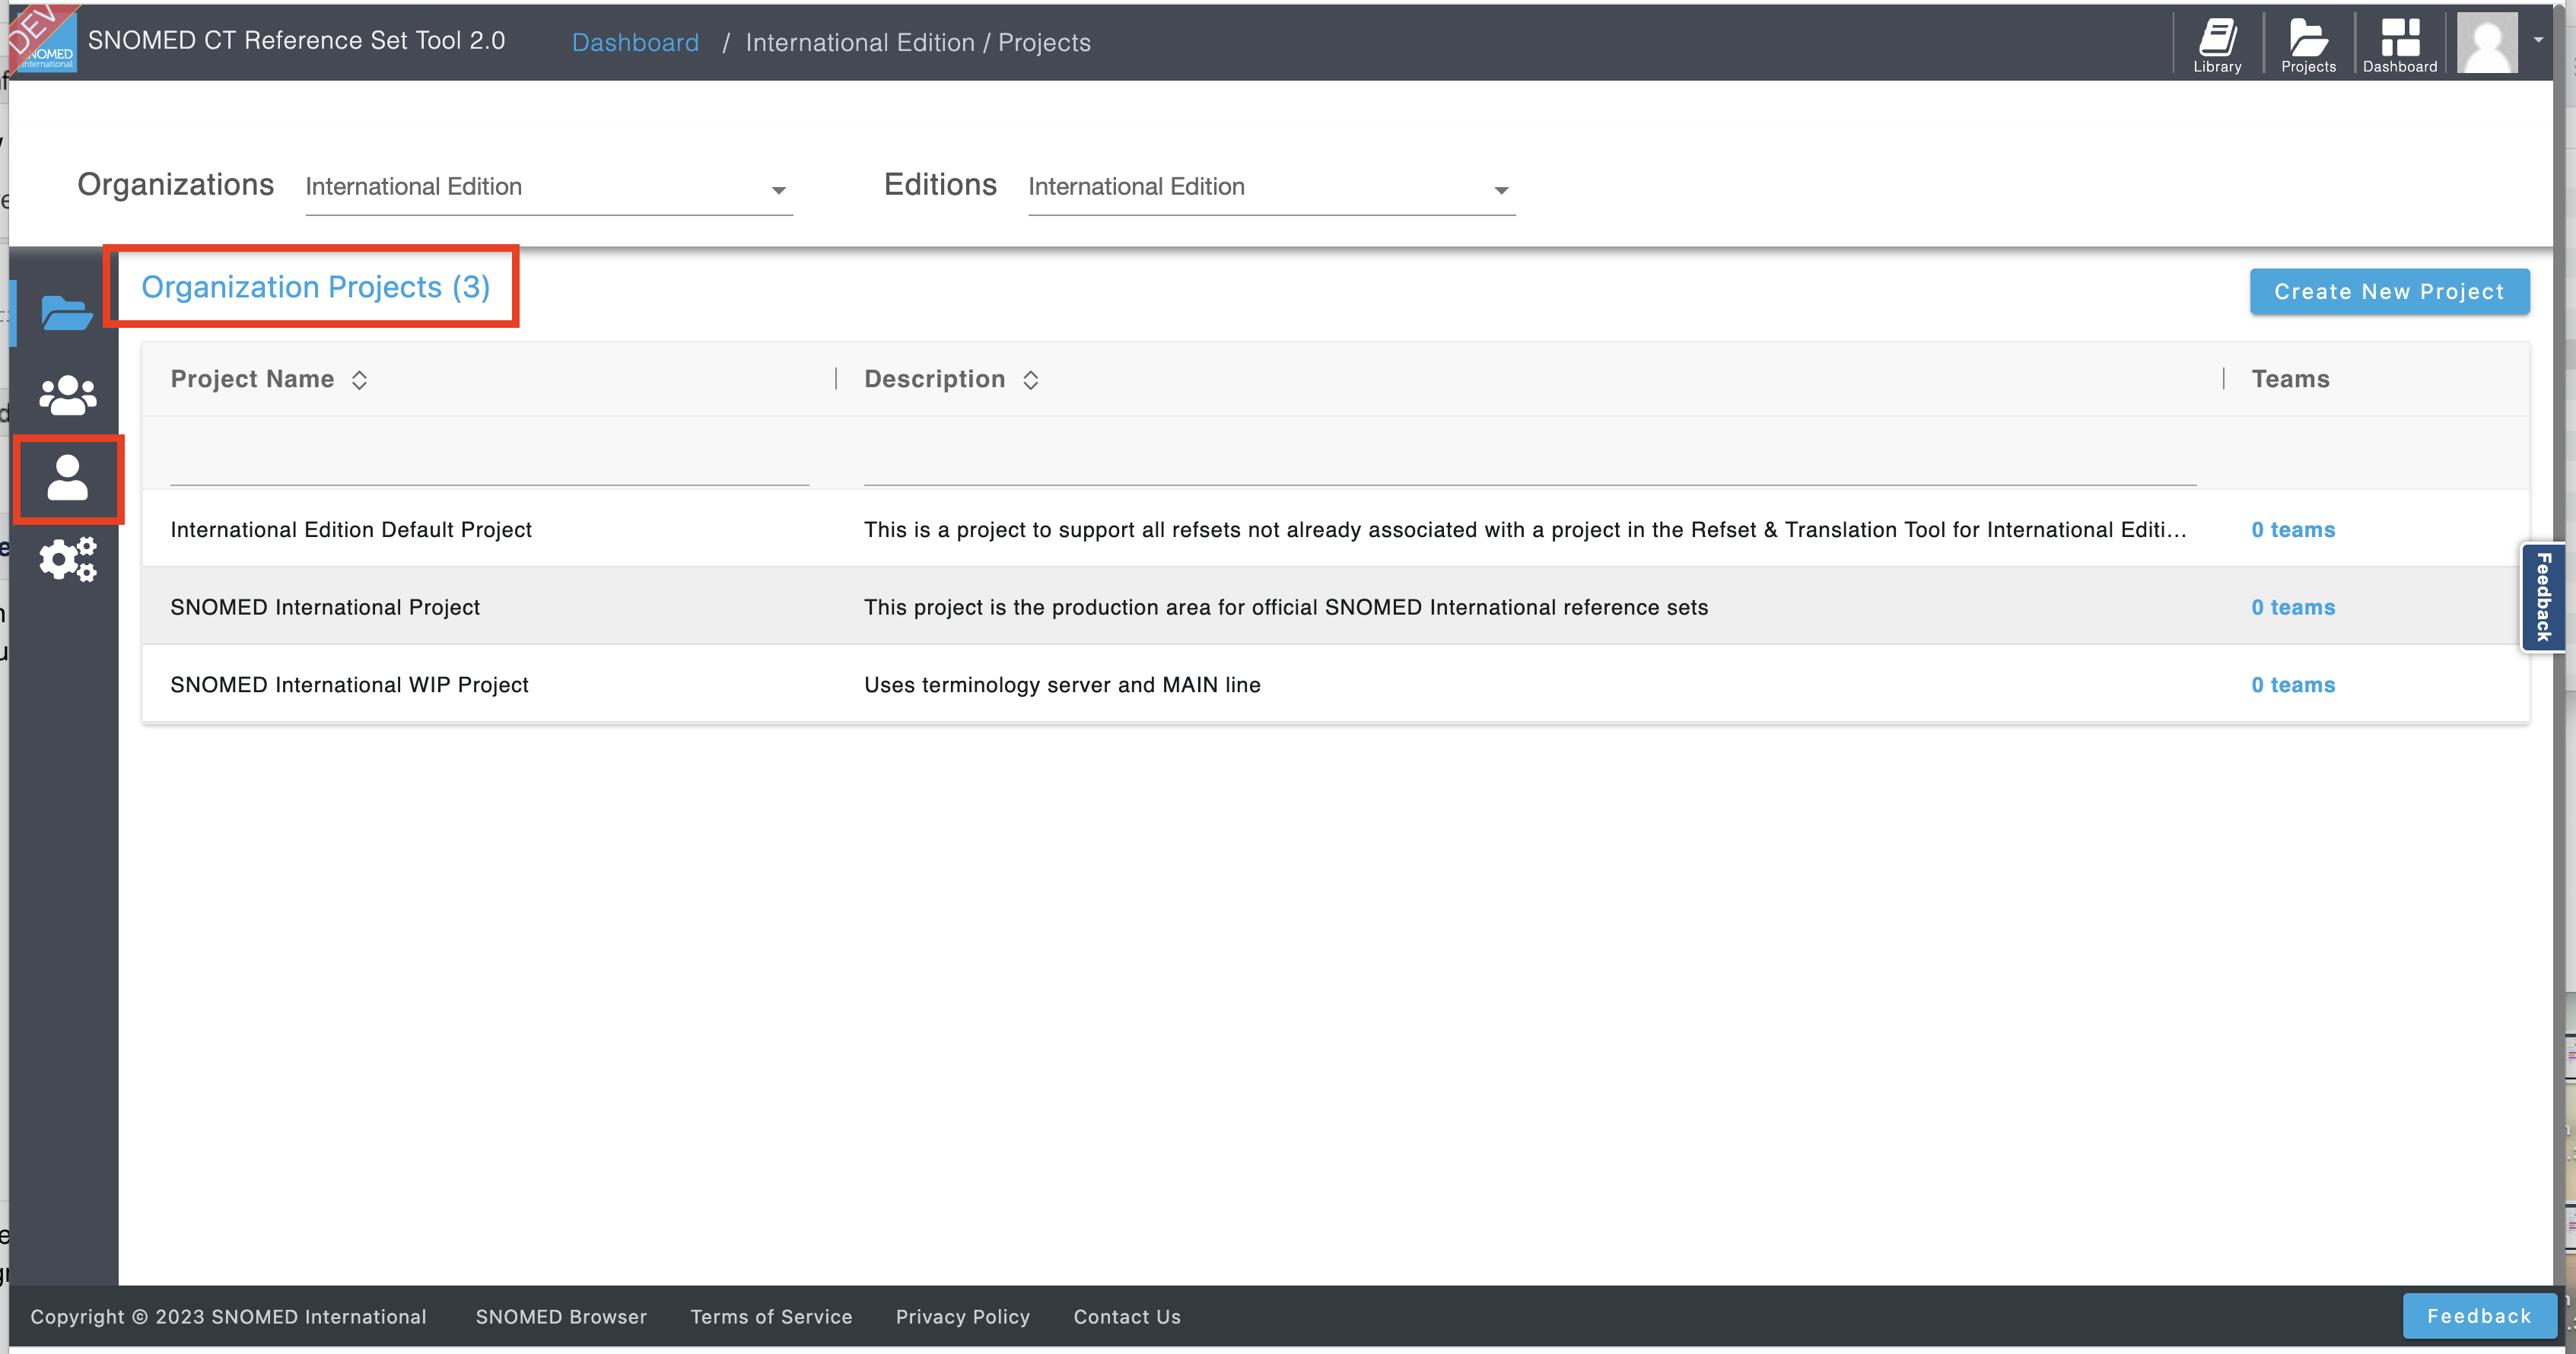This screenshot has height=1354, width=2576.
Task: Open Projects folder icon in header
Action: coord(2308,44)
